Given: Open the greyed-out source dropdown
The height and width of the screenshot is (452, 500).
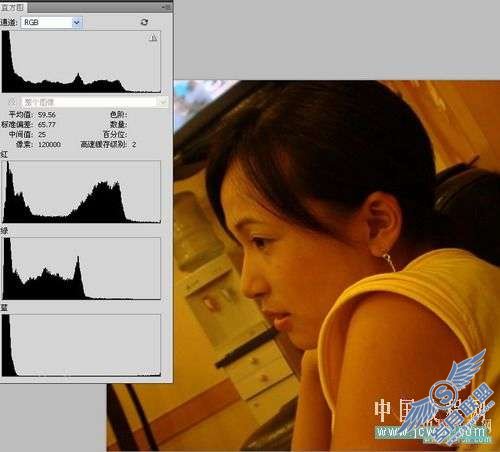Looking at the screenshot, I should 95,102.
